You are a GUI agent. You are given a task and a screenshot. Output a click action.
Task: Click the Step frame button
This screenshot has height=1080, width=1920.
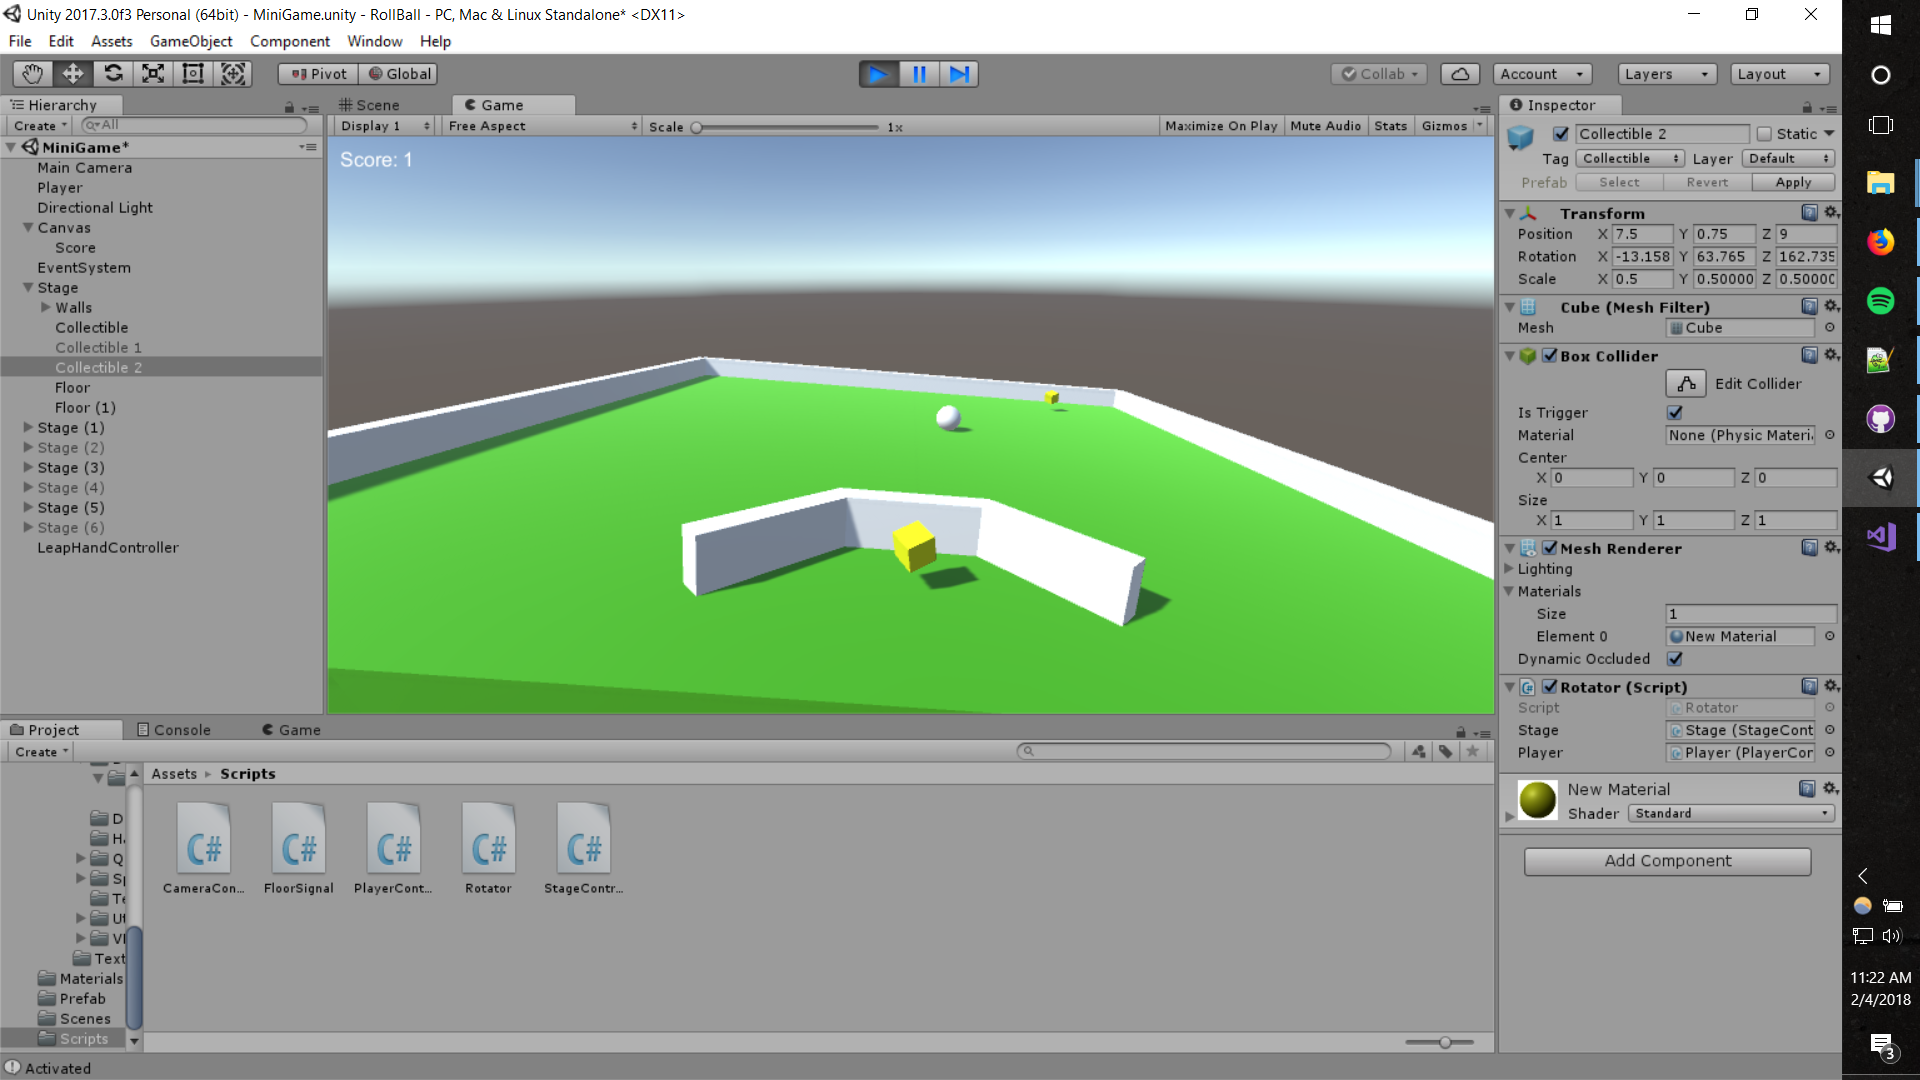959,74
